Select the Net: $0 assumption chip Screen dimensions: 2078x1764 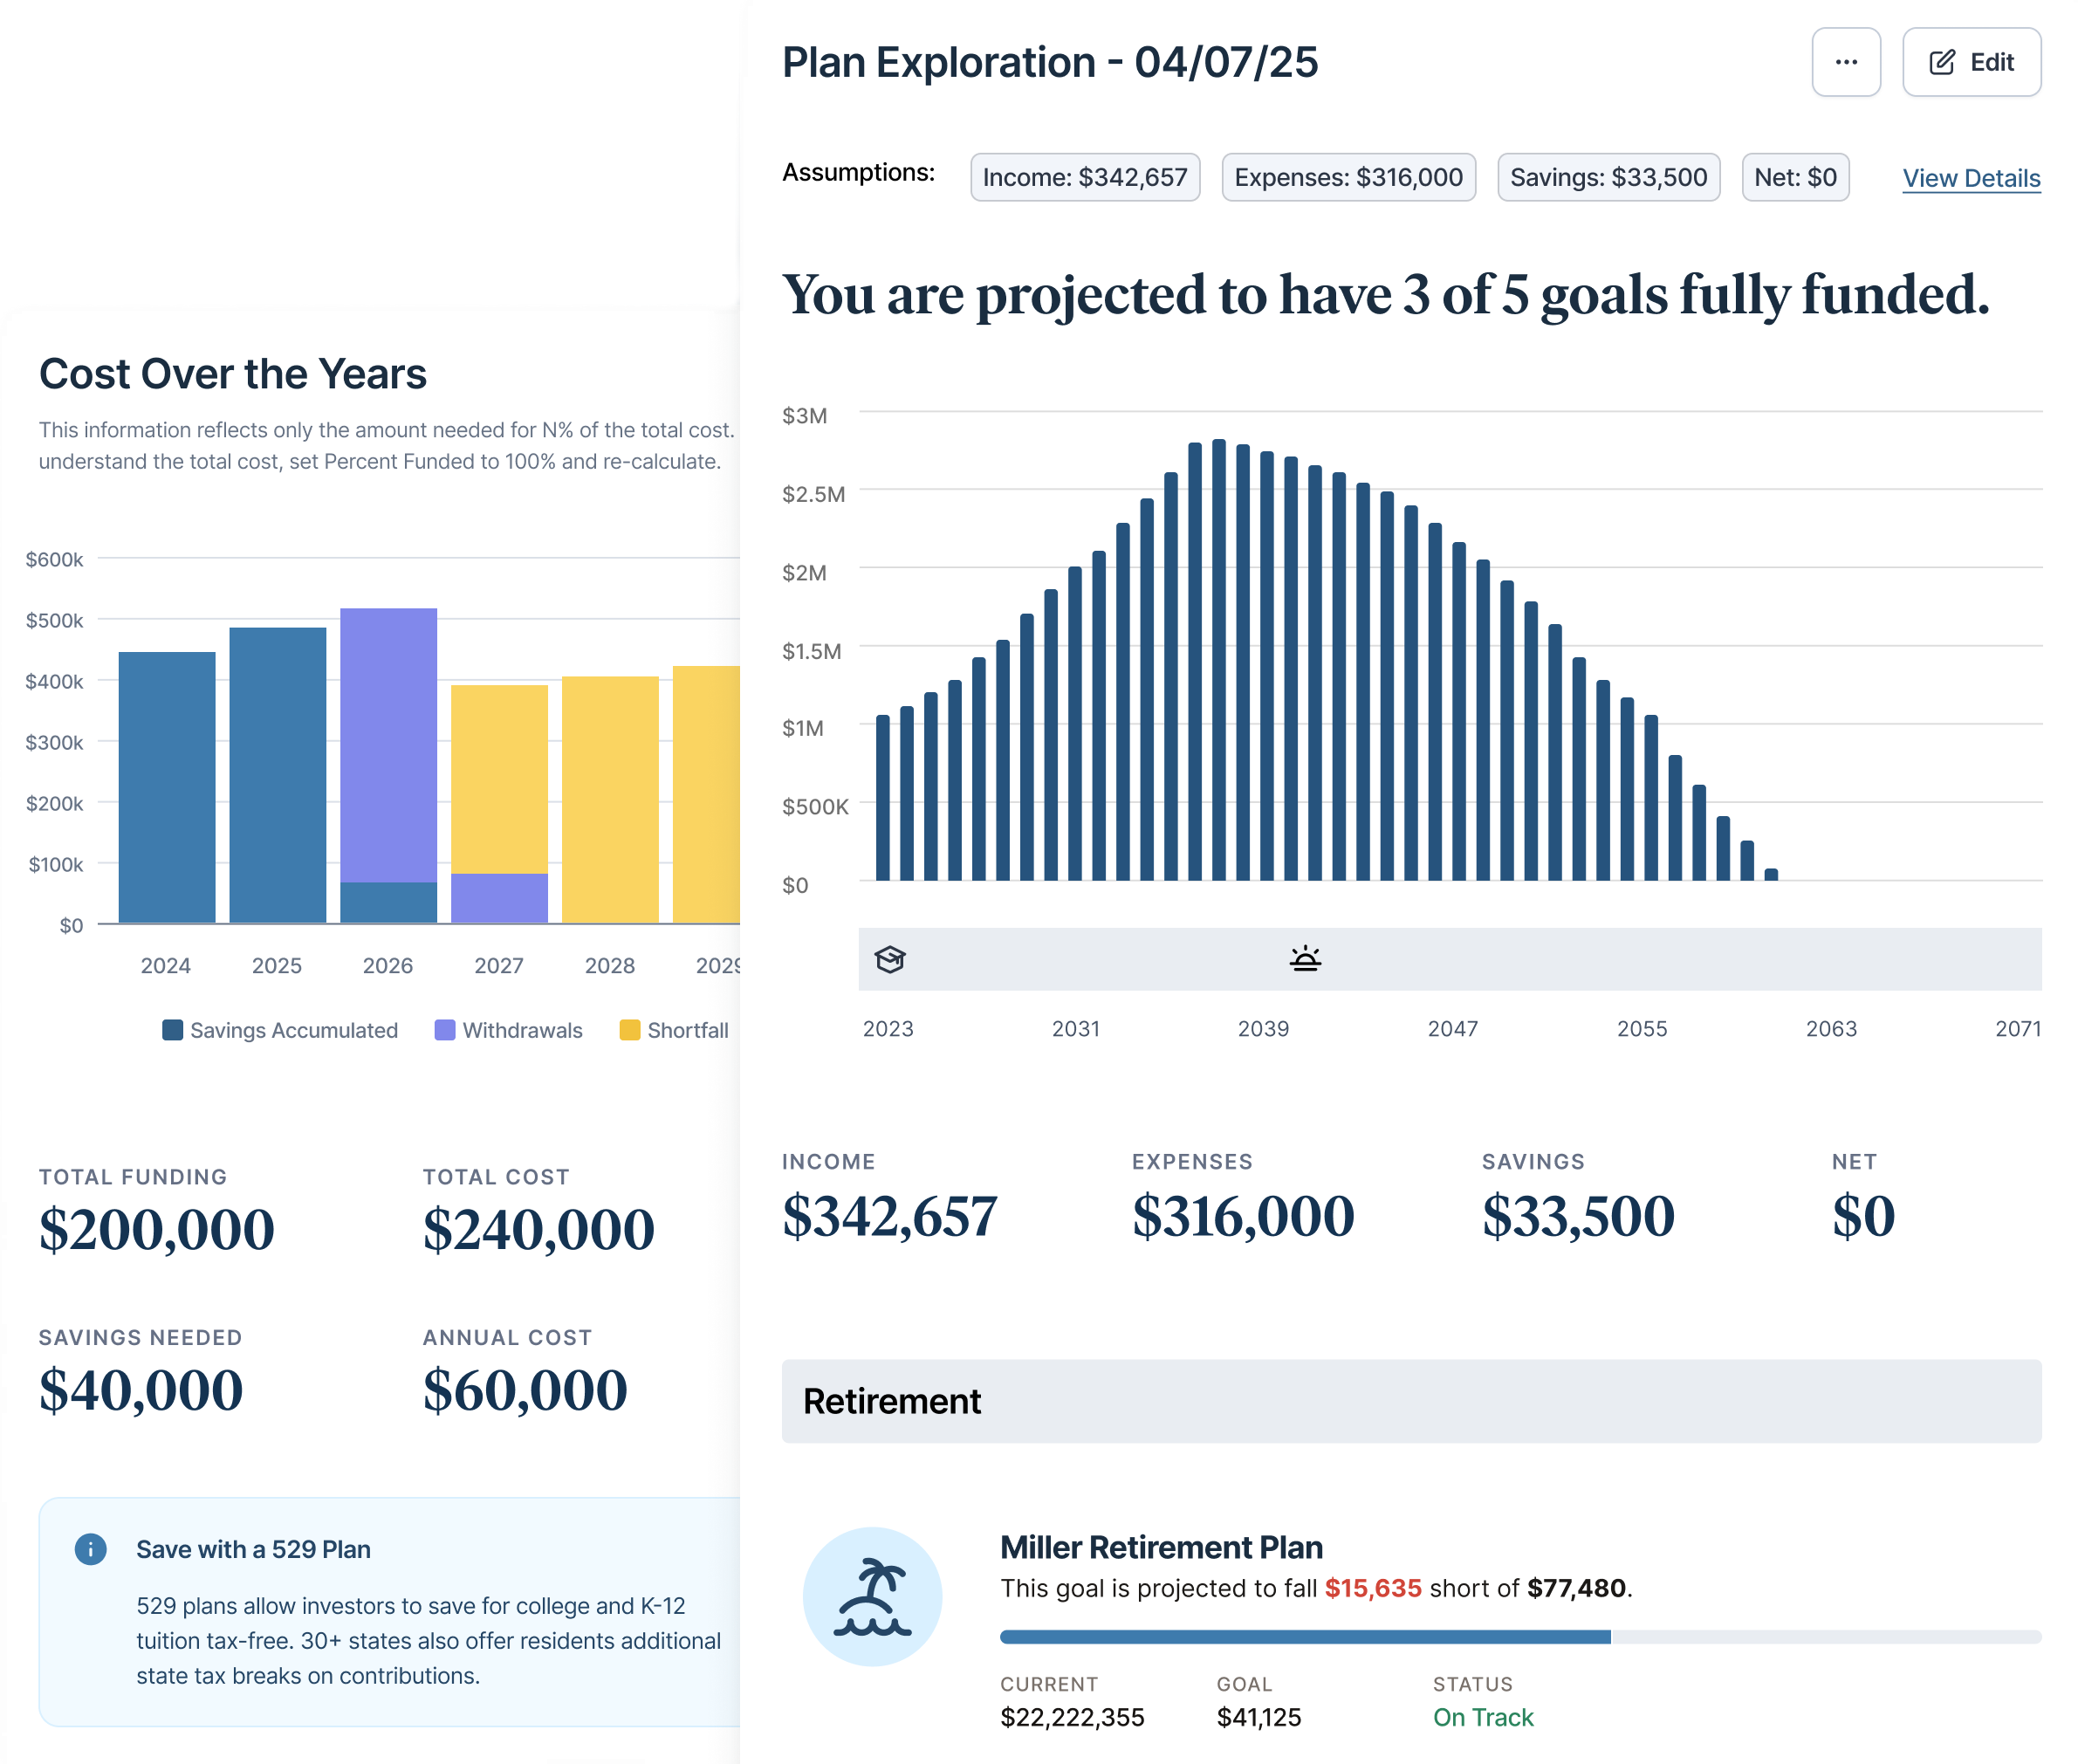click(1795, 177)
